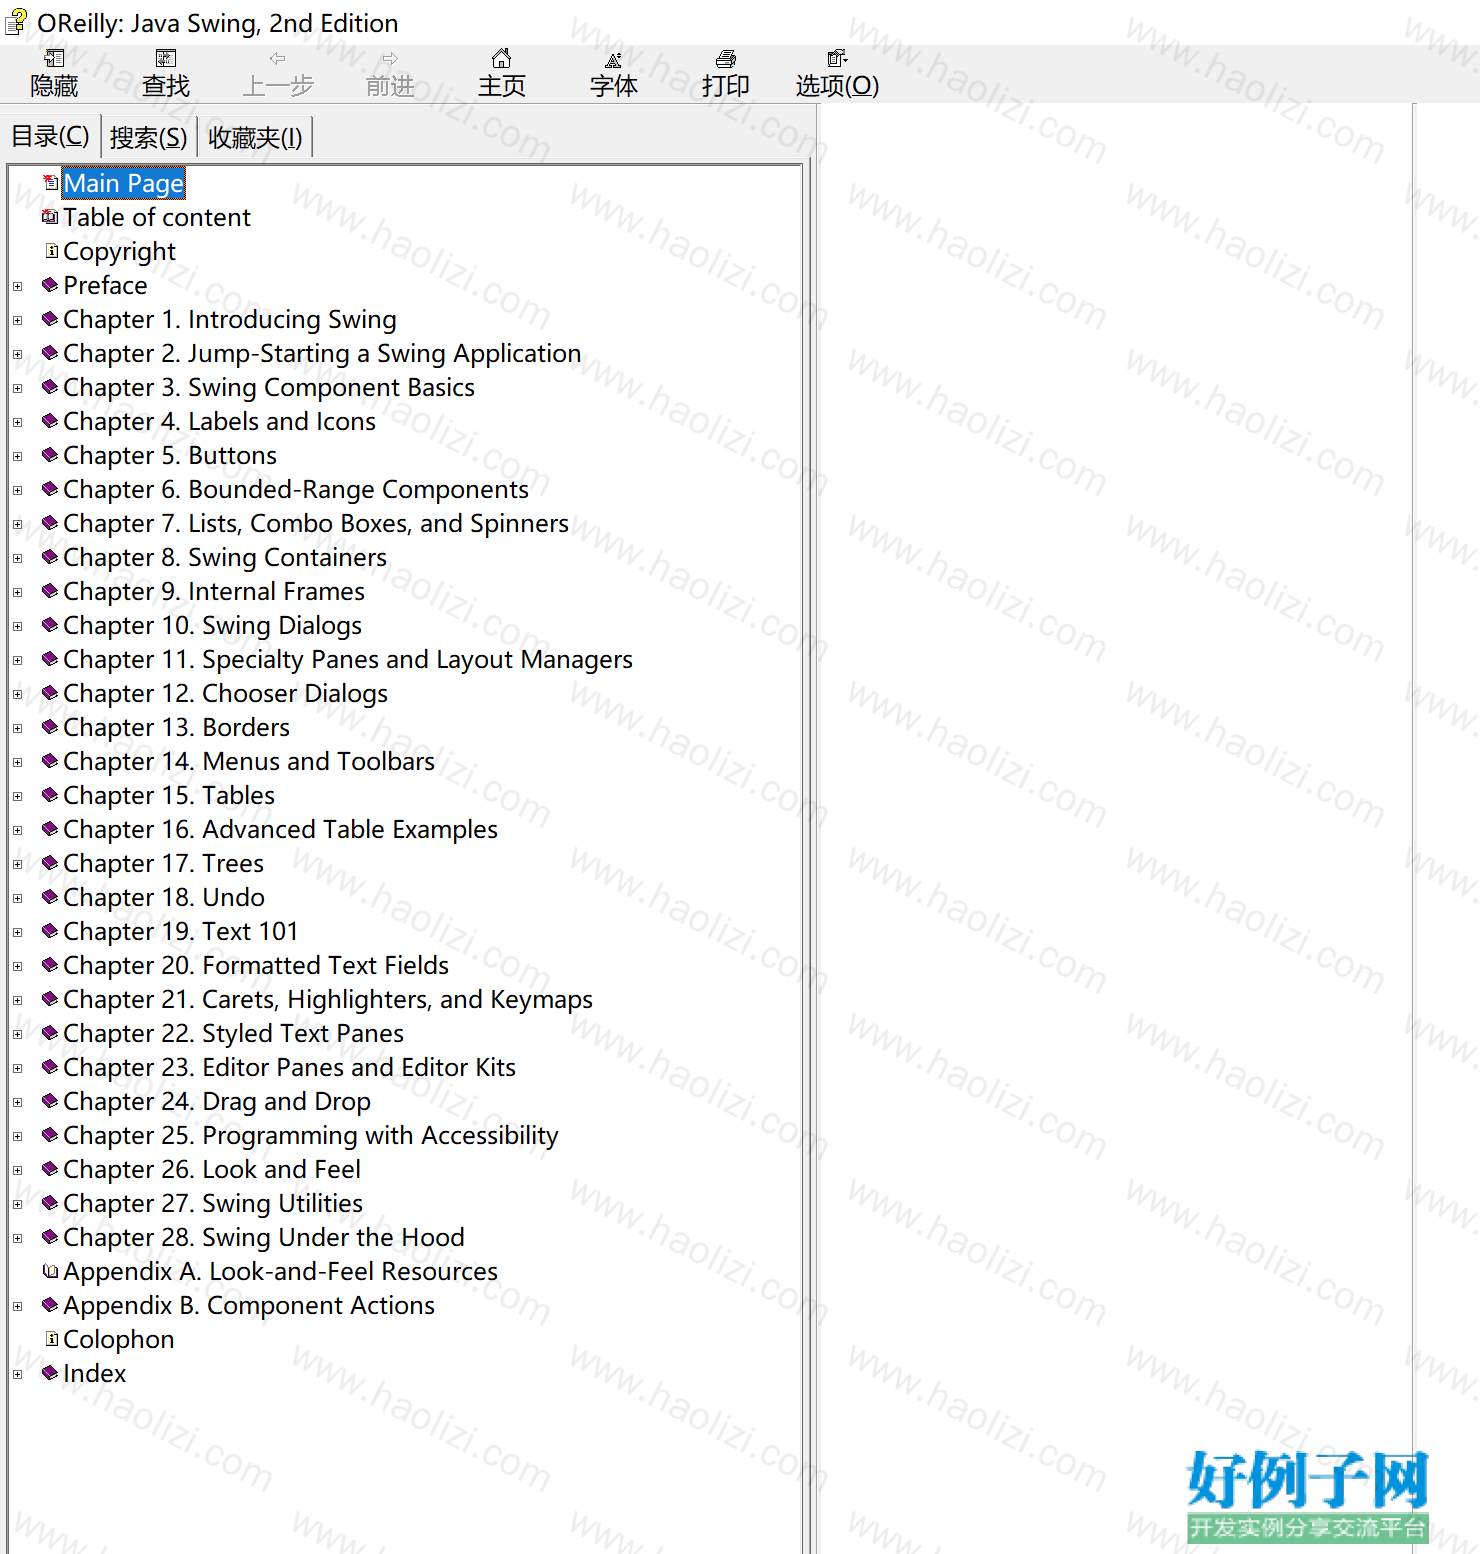
Task: Click the Index book icon
Action: tap(50, 1373)
